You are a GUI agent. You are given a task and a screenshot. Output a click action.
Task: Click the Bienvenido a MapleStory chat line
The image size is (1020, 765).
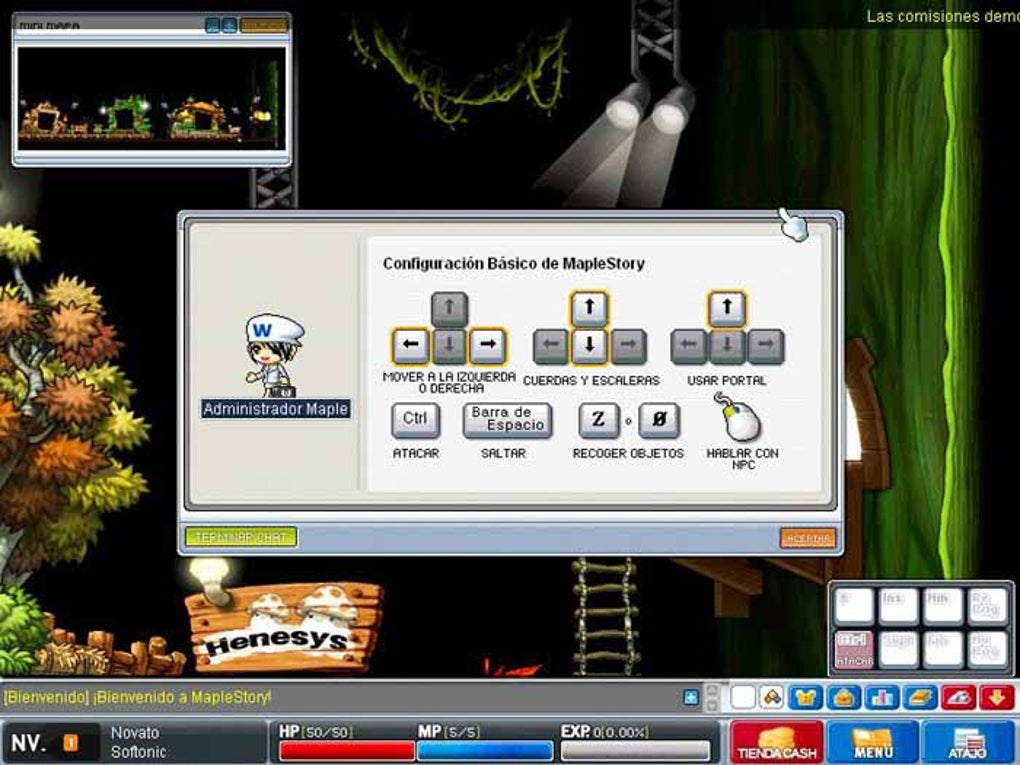tap(138, 697)
